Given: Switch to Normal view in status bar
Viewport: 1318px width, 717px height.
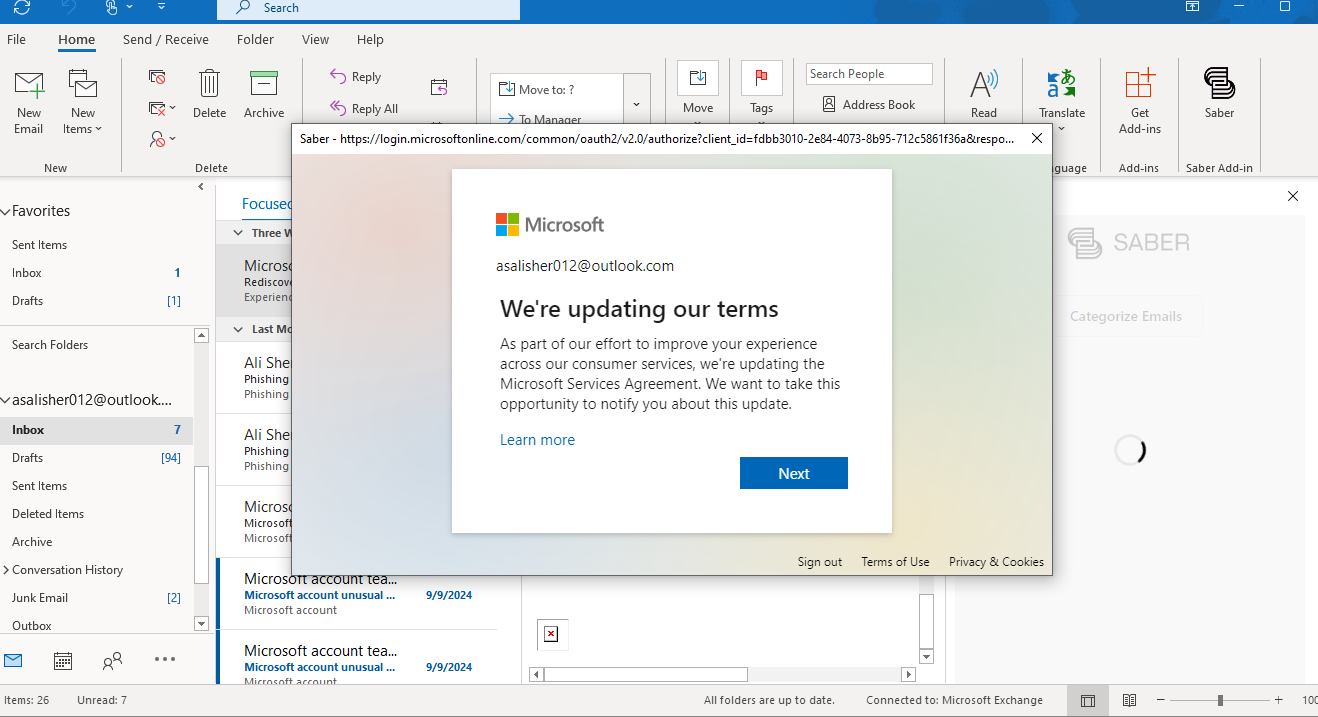Looking at the screenshot, I should pyautogui.click(x=1088, y=700).
